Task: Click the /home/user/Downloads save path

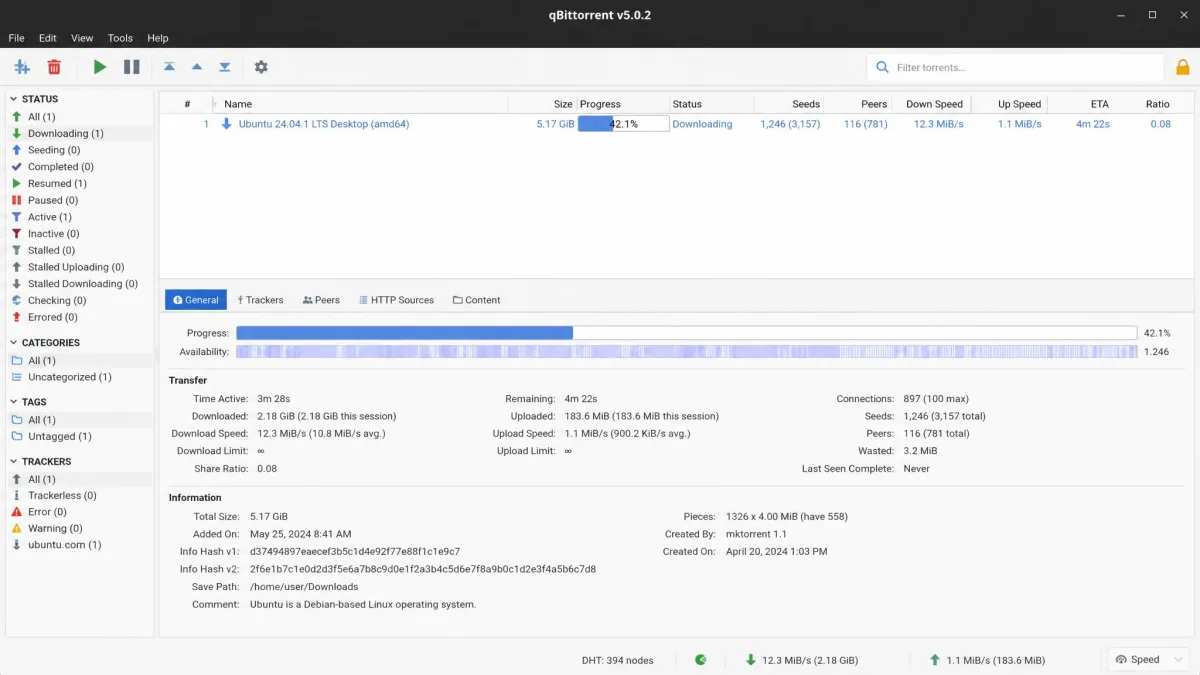Action: (x=304, y=587)
